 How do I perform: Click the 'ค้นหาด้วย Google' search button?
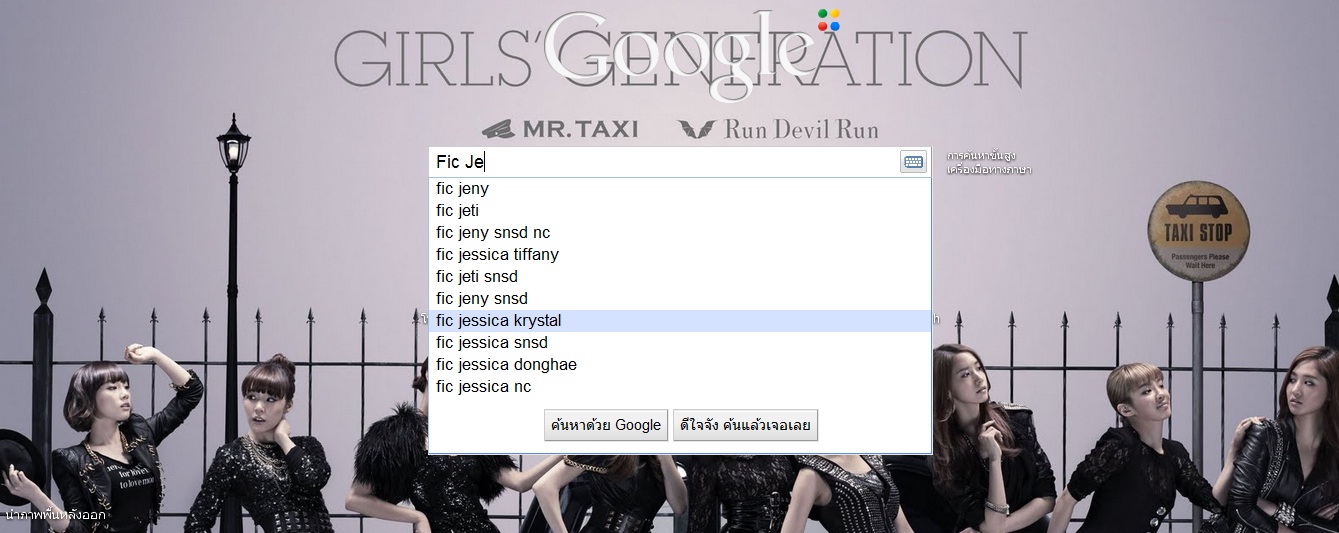[x=606, y=425]
